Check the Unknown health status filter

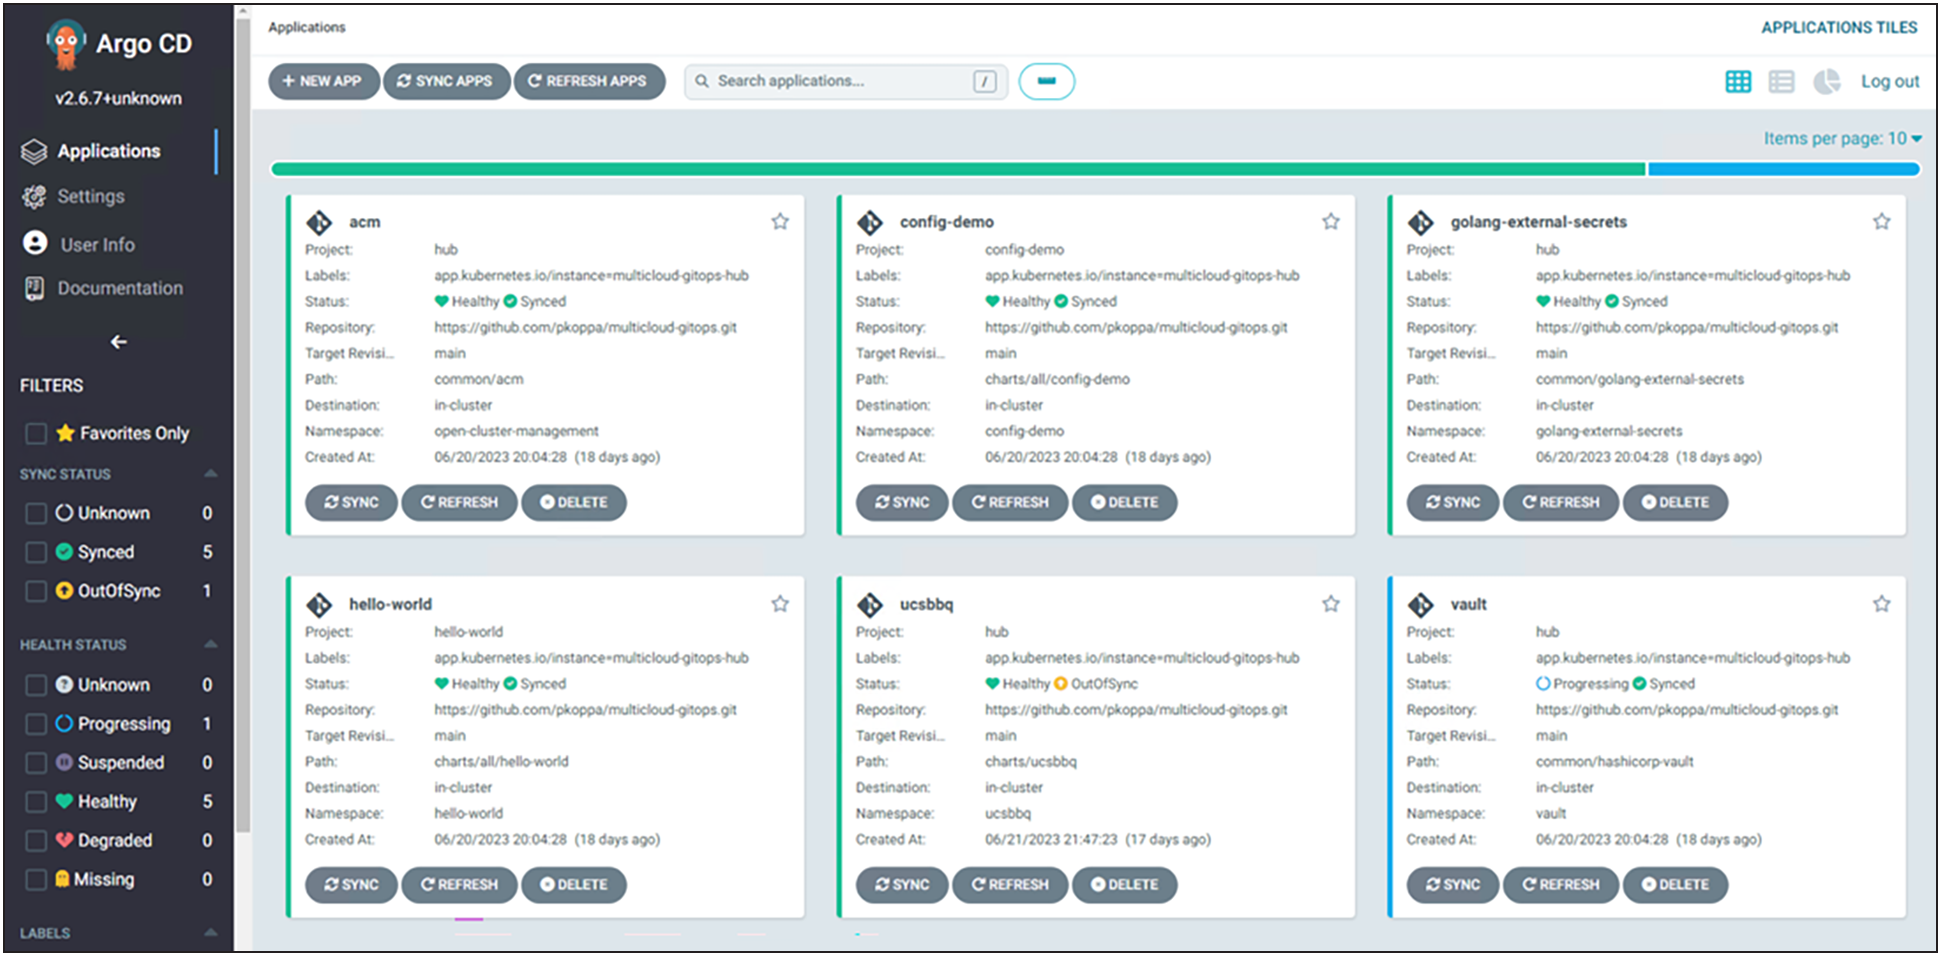click(x=36, y=685)
